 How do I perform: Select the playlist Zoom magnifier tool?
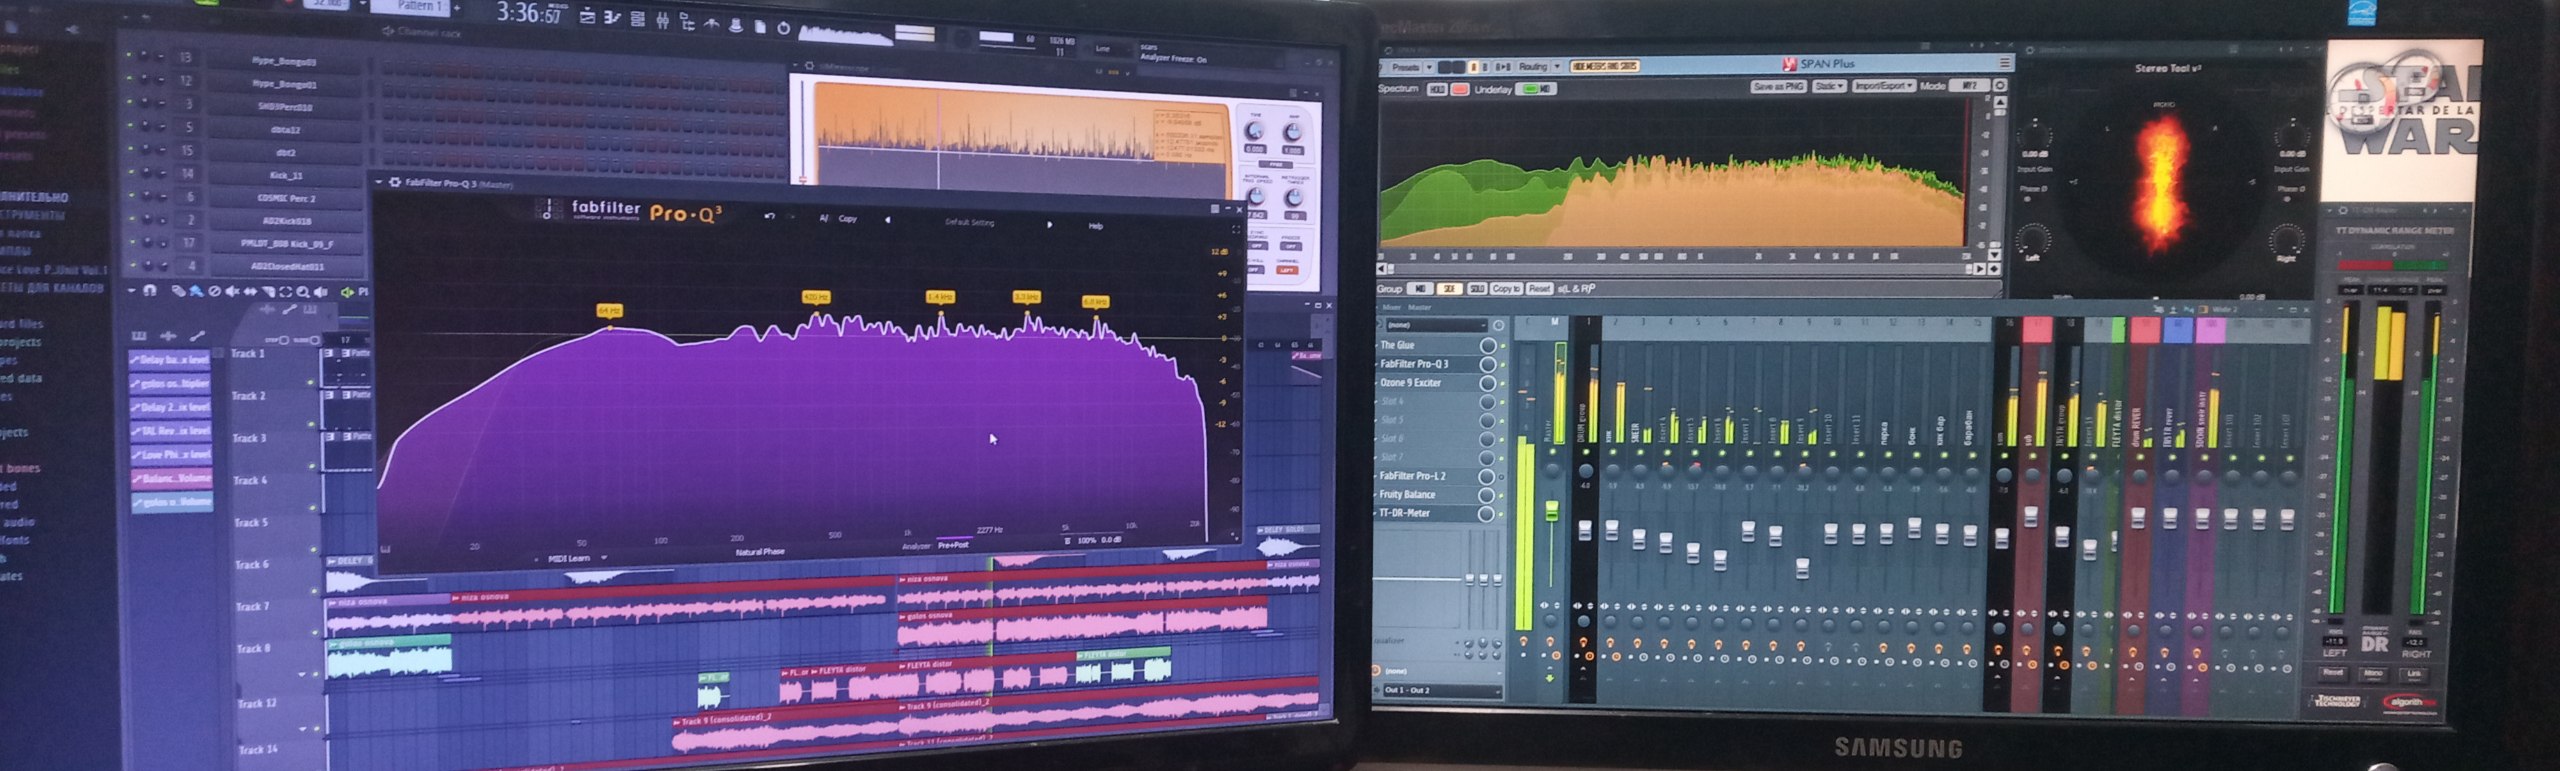point(303,293)
